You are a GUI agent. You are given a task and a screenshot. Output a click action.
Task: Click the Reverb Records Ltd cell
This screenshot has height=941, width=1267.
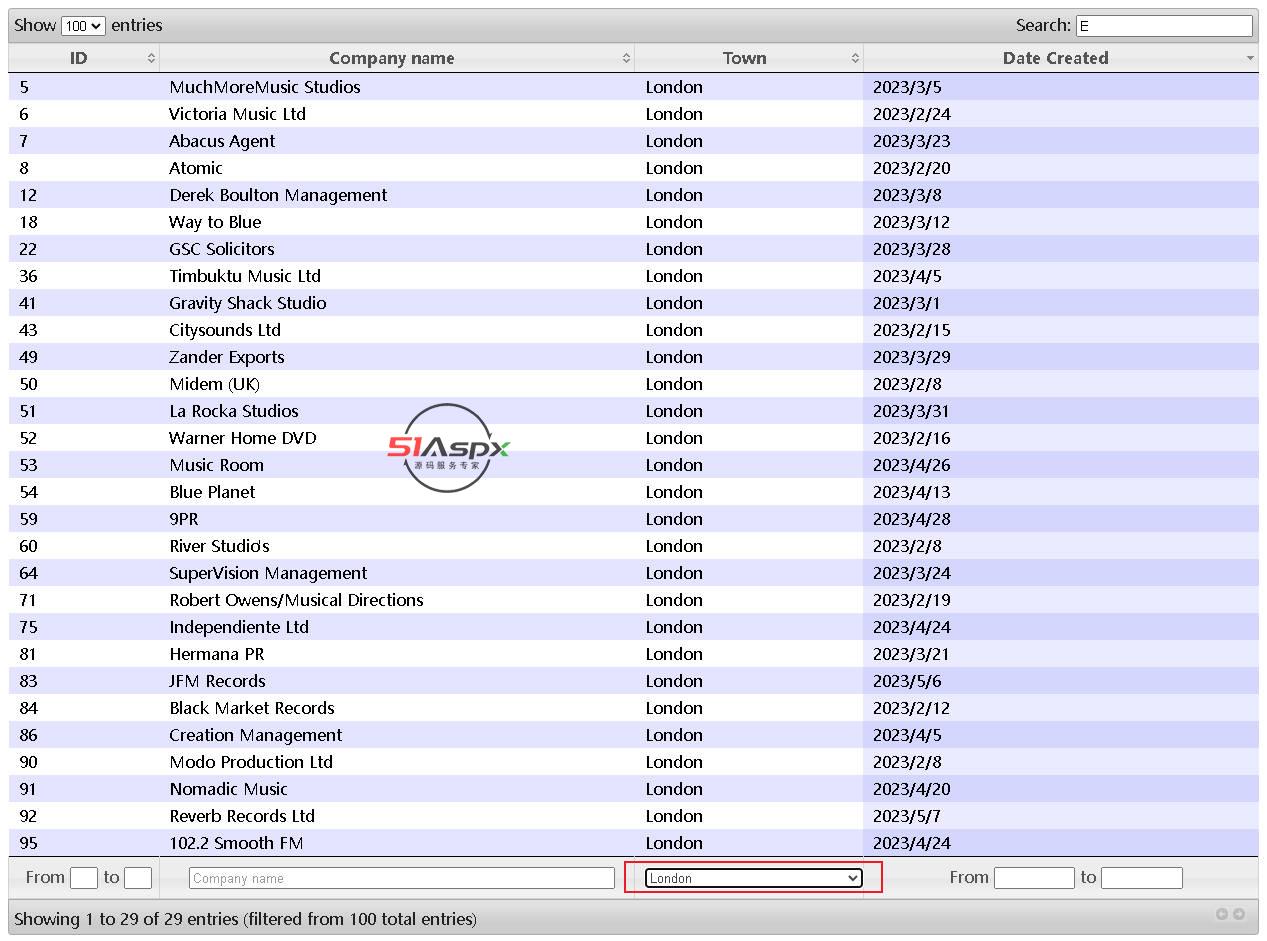pyautogui.click(x=242, y=816)
